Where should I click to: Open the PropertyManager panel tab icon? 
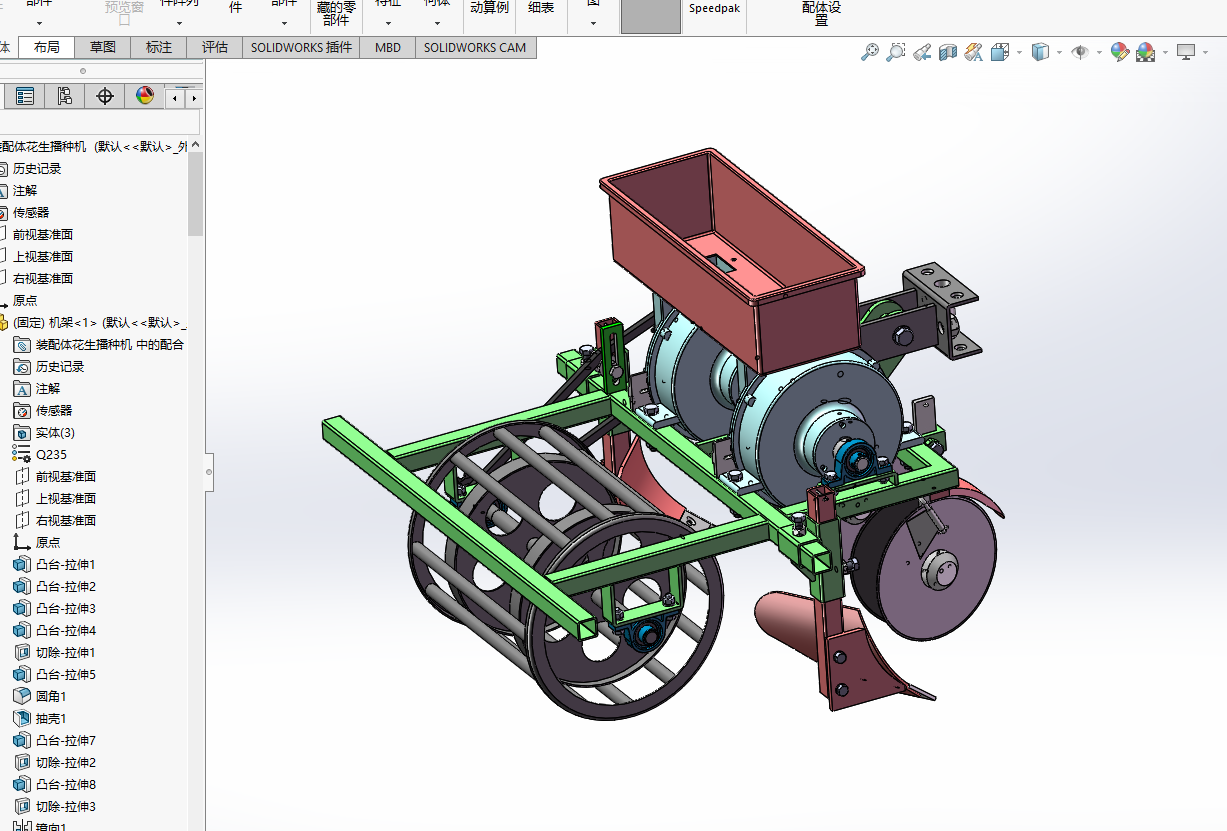click(x=25, y=96)
